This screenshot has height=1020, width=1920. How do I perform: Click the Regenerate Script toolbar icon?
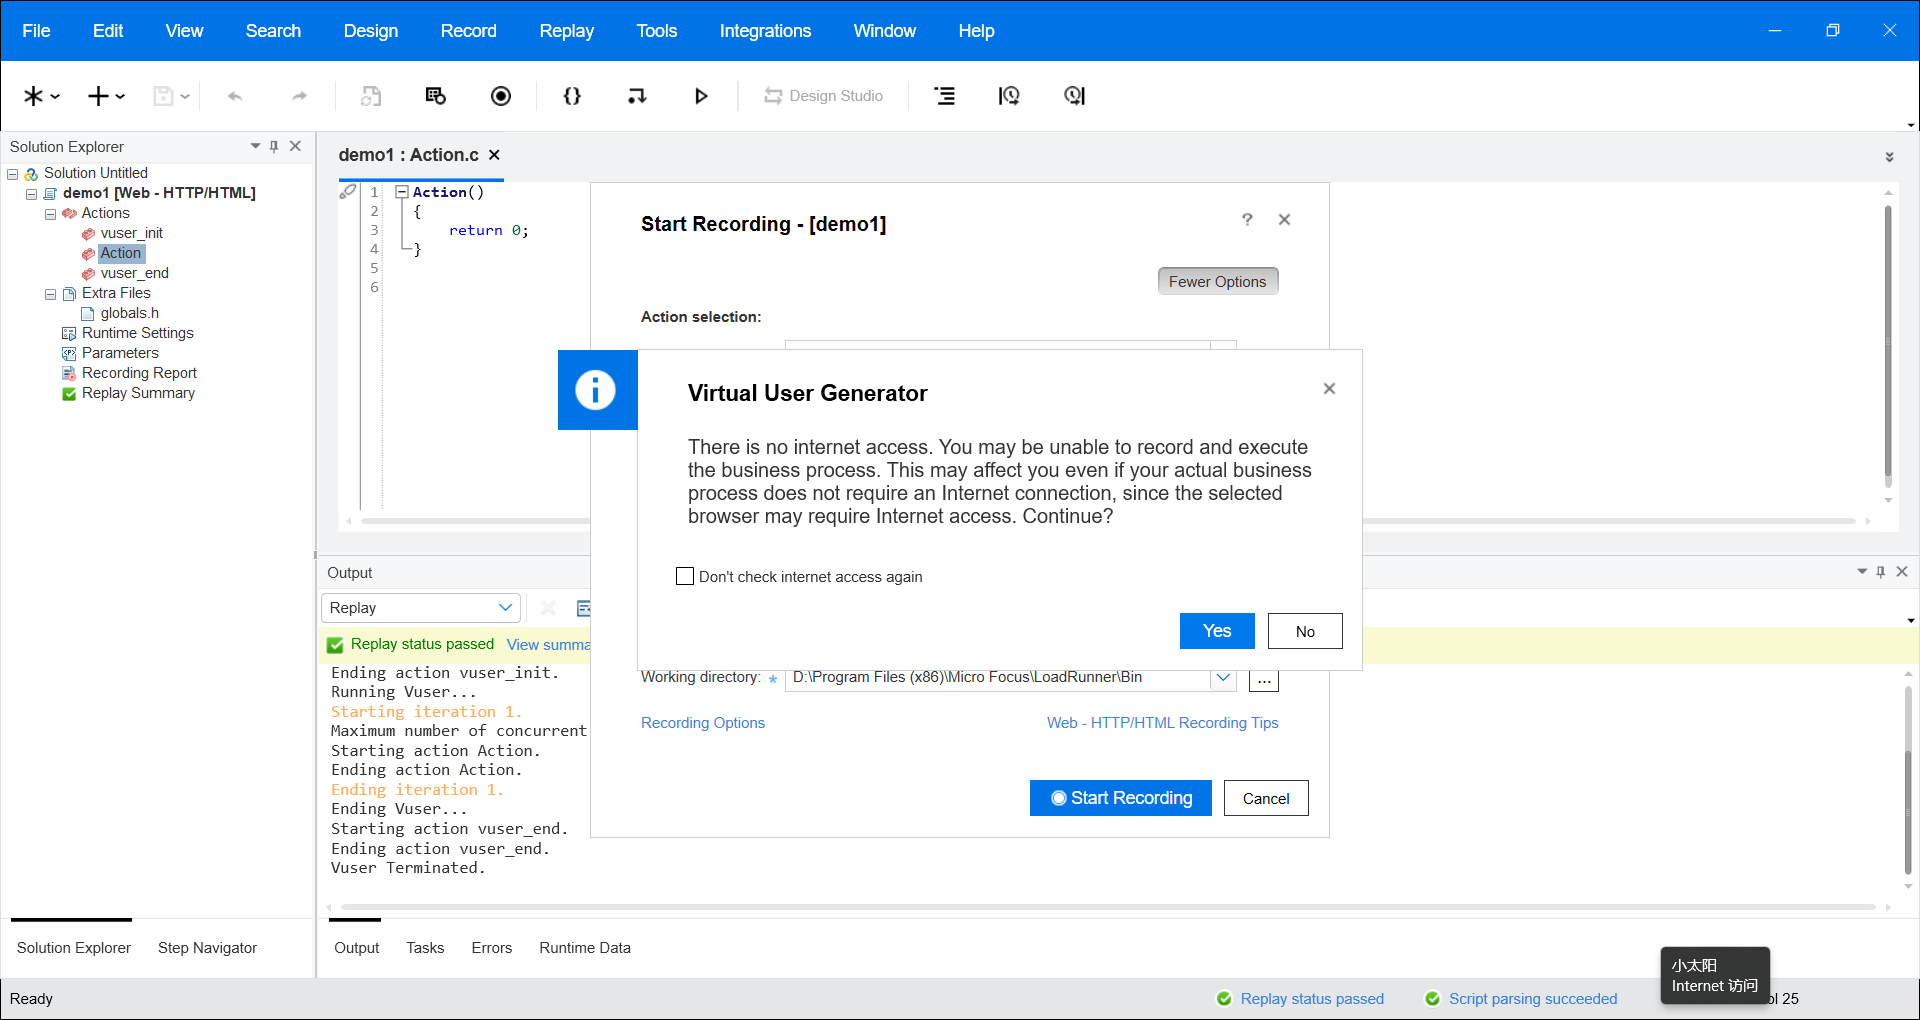[435, 96]
